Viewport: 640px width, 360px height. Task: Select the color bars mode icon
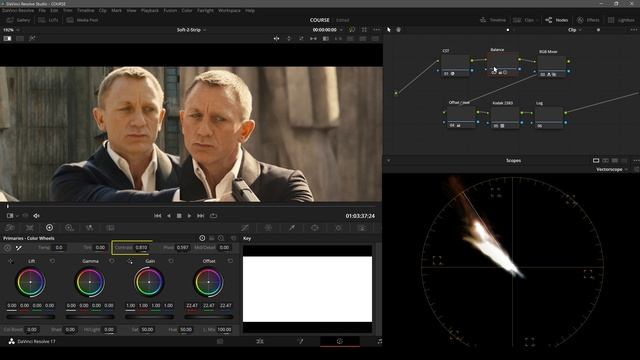click(212, 238)
